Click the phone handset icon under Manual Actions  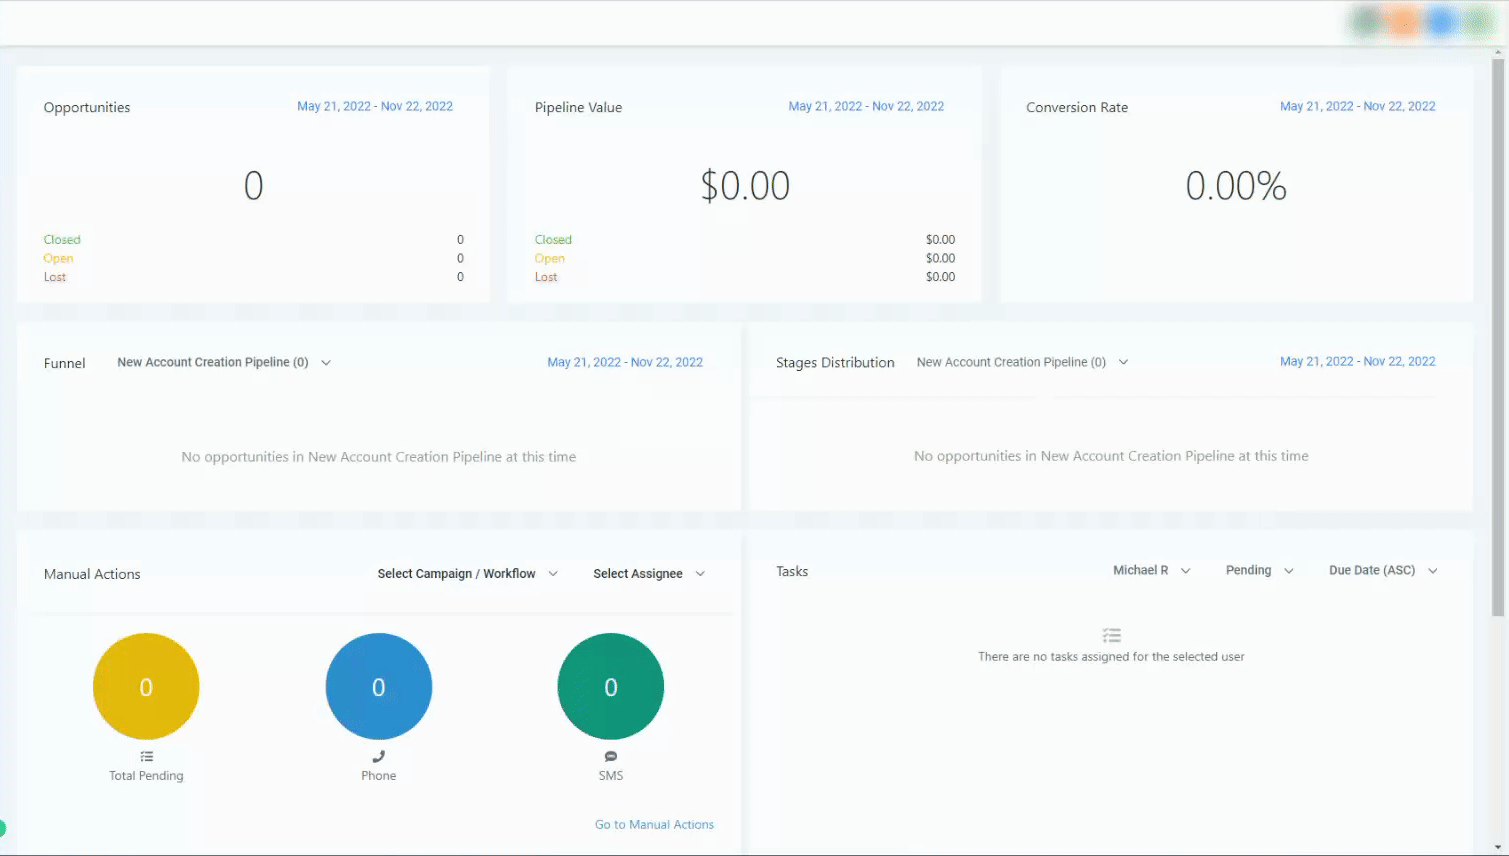coord(378,756)
